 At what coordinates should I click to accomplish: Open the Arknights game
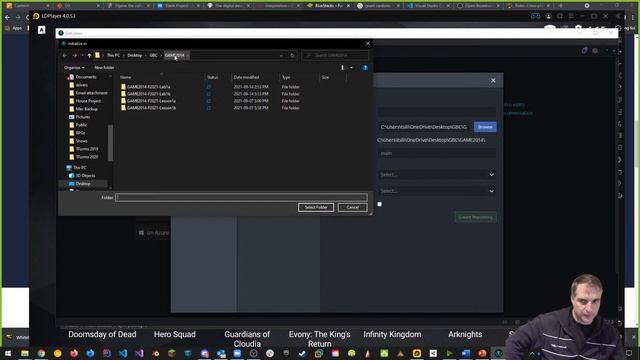coord(465,334)
